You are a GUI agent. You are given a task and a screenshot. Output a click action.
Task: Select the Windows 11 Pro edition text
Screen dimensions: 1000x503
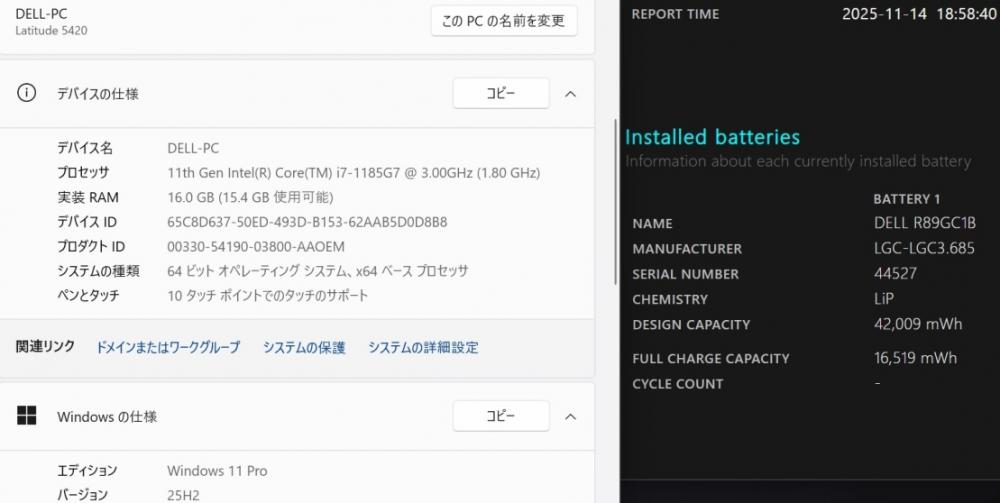coord(217,471)
